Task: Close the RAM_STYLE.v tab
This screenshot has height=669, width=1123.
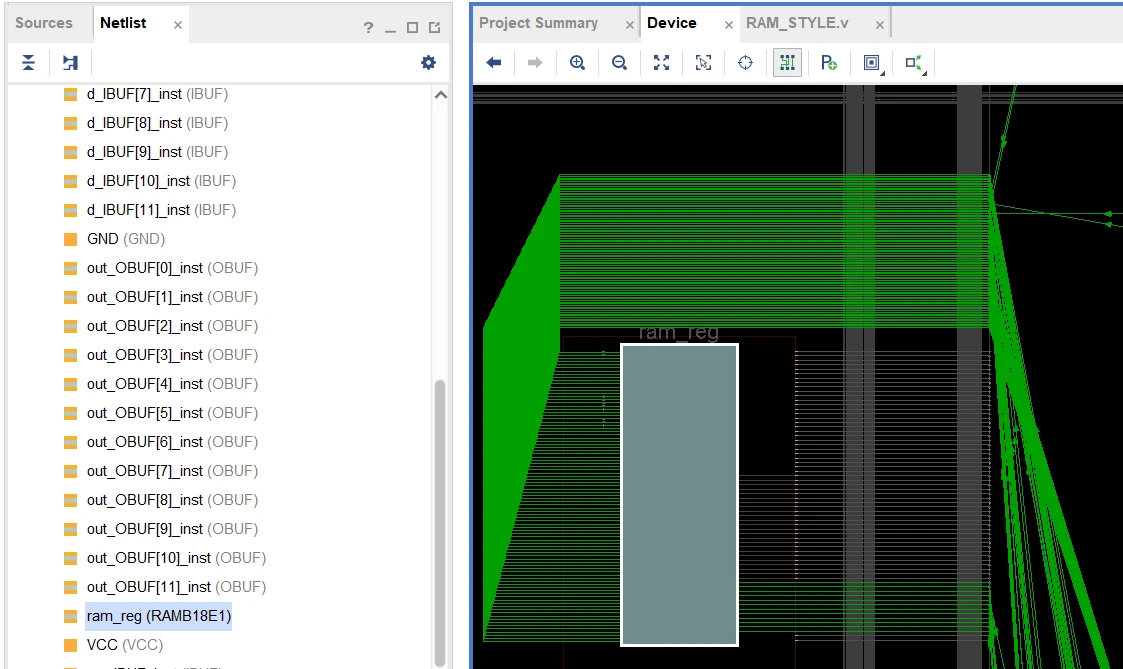Action: [879, 25]
